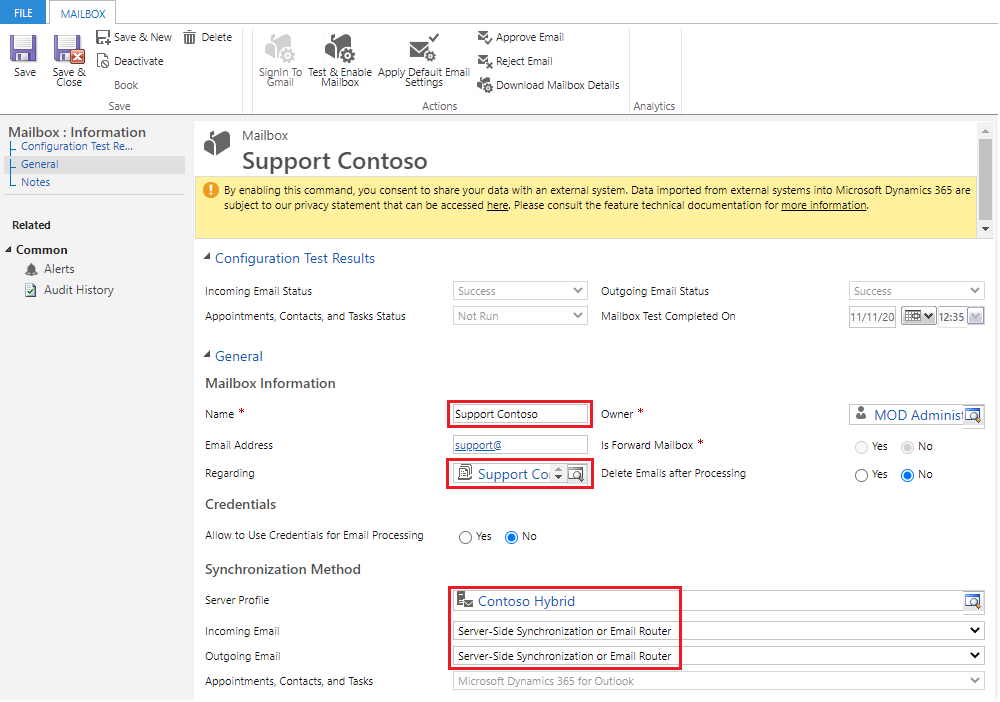
Task: Open Outgoing Email sync method dropdown
Action: click(x=719, y=656)
